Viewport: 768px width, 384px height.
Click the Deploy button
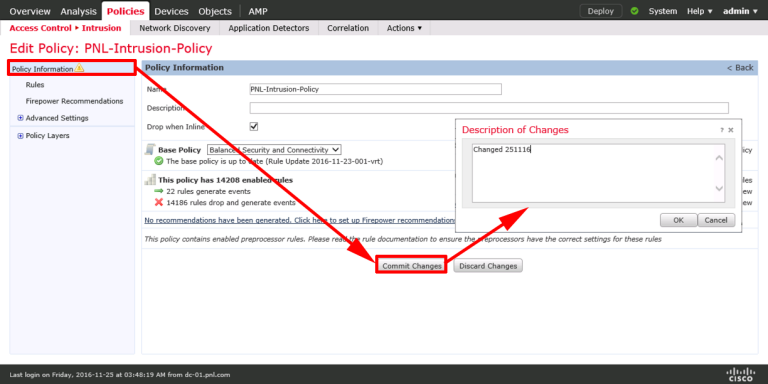600,11
